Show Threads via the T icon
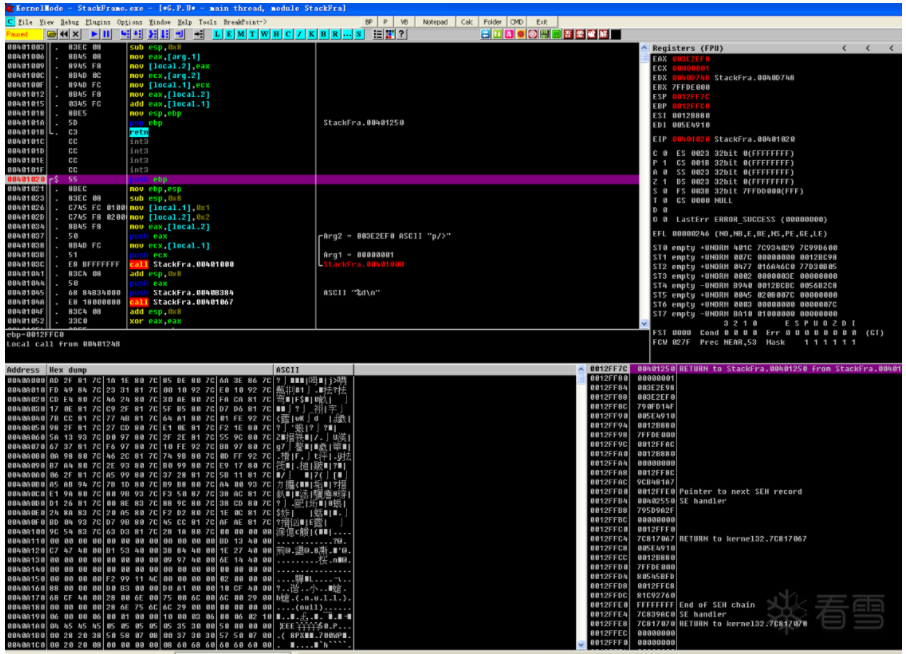The image size is (906, 654). [253, 35]
